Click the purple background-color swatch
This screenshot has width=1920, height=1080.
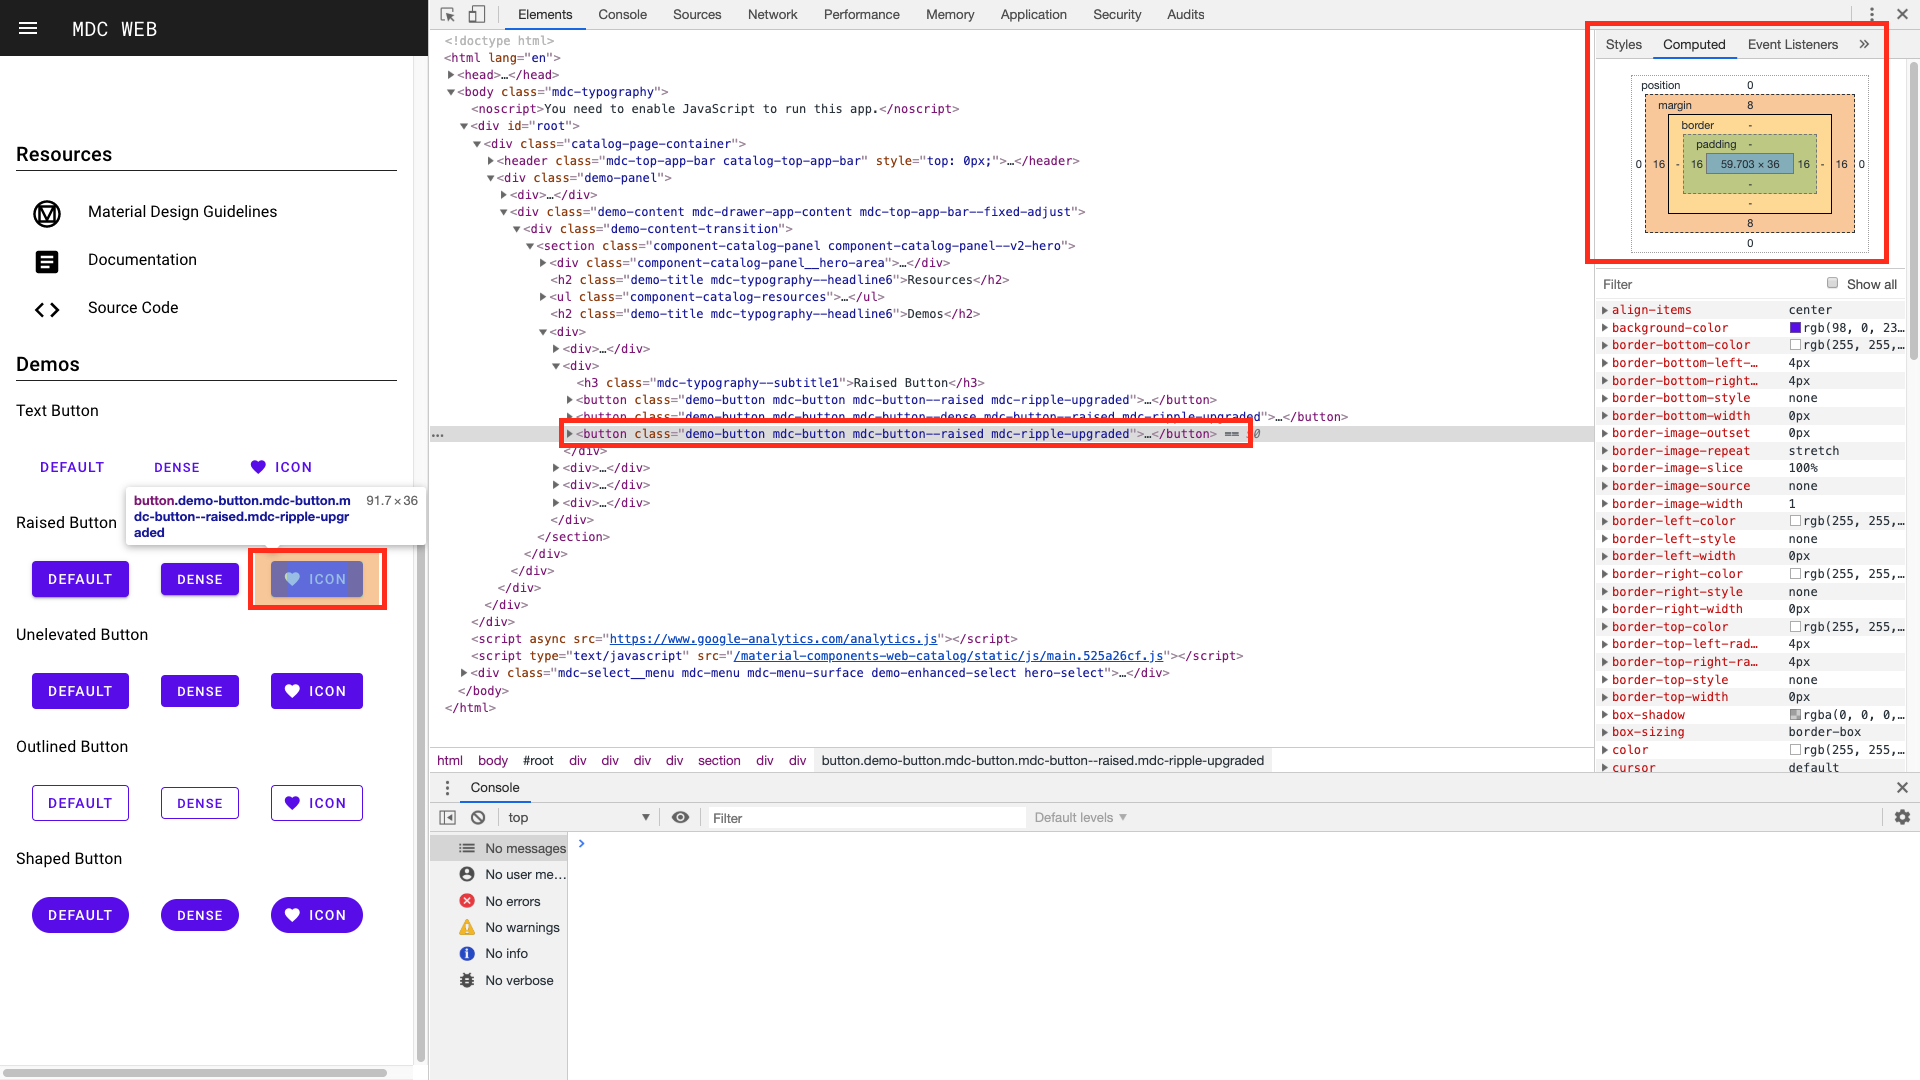point(1797,328)
